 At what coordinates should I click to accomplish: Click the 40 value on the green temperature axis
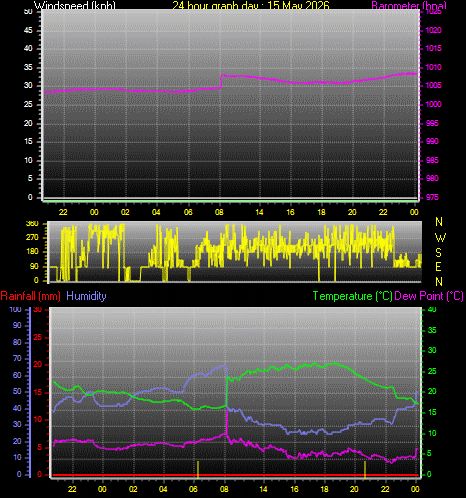[432, 310]
